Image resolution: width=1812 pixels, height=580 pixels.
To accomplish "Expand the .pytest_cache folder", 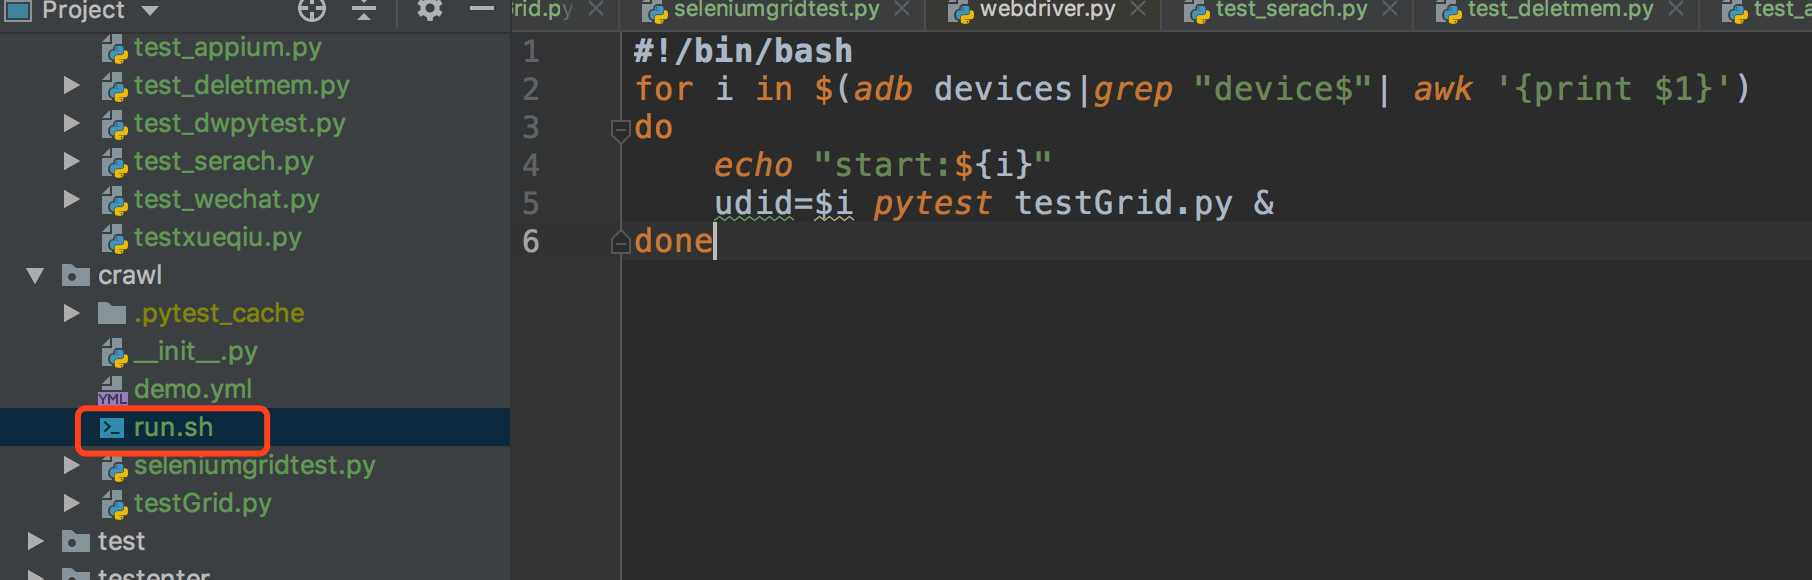I will 71,313.
